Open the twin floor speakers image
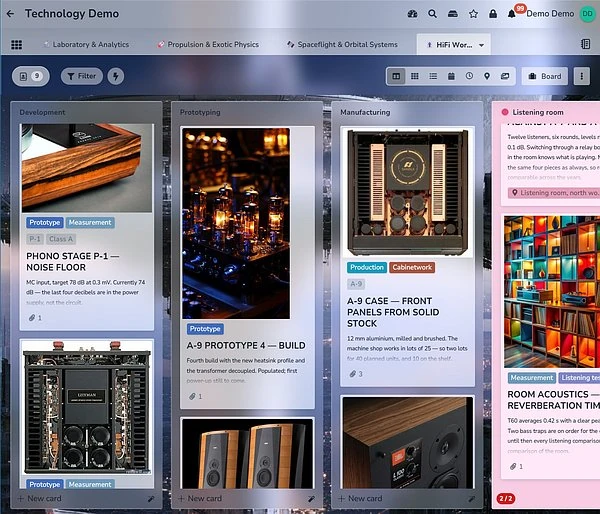This screenshot has width=600, height=514. click(248, 454)
